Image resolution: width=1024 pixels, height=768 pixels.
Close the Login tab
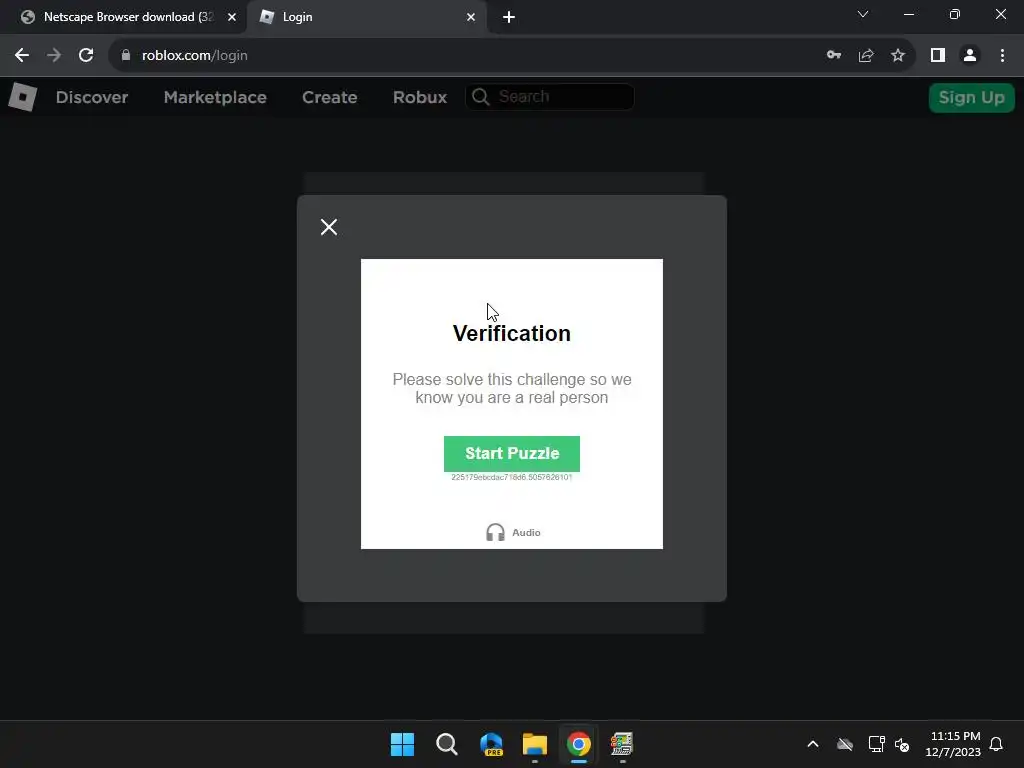pos(471,17)
